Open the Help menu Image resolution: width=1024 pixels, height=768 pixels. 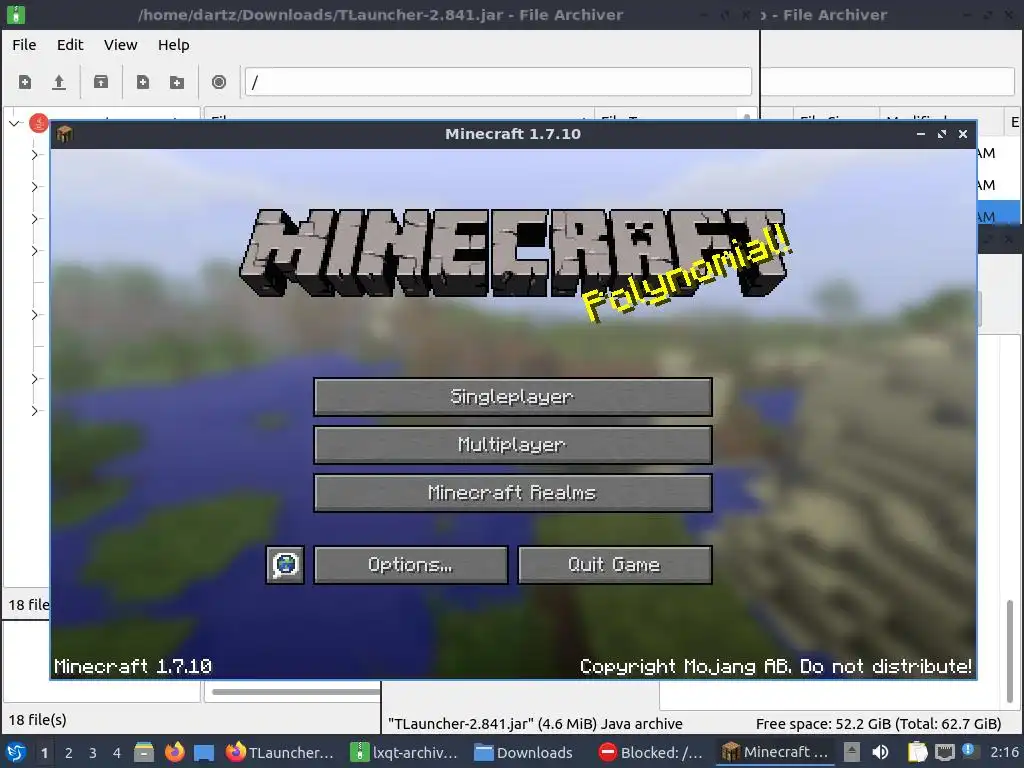173,45
